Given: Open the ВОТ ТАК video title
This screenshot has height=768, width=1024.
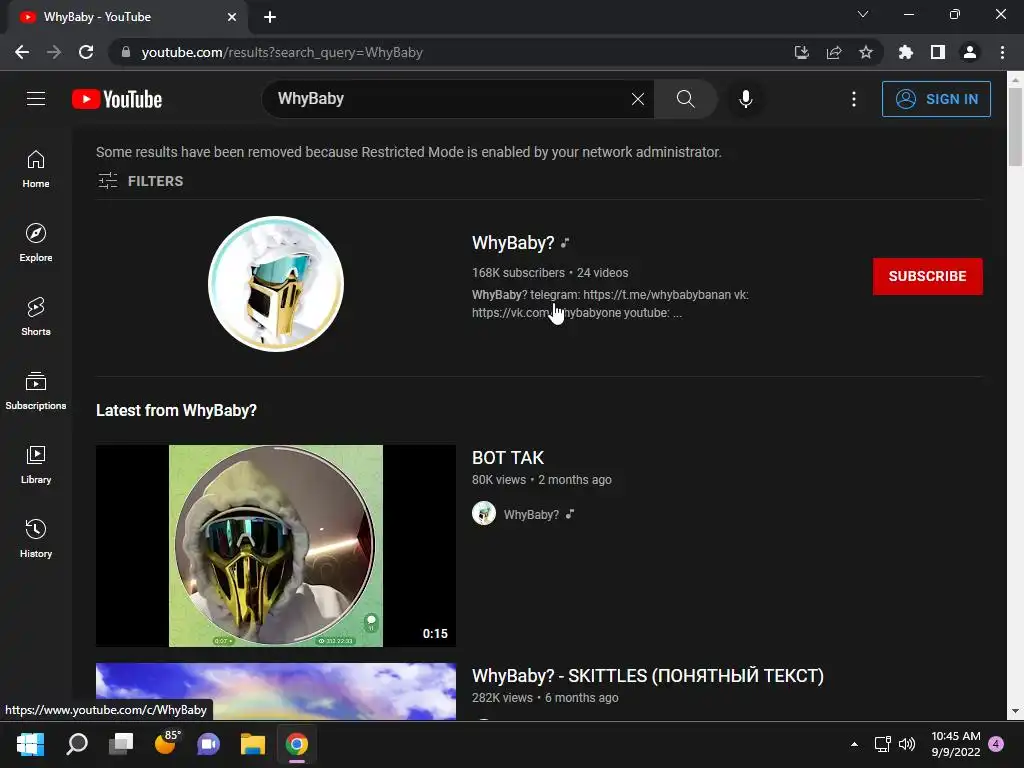Looking at the screenshot, I should tap(508, 458).
